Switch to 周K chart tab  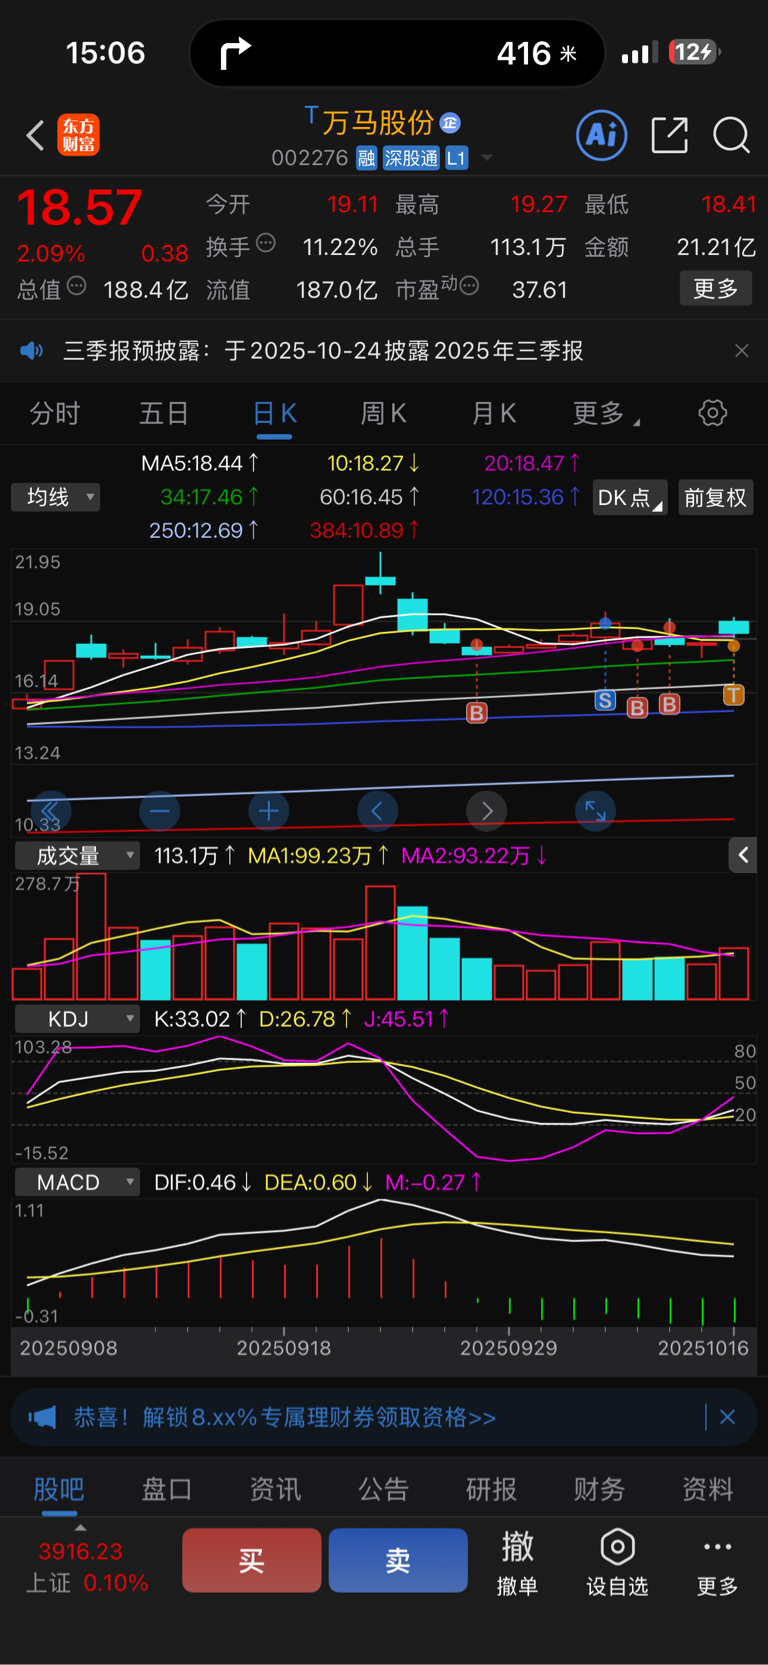384,413
